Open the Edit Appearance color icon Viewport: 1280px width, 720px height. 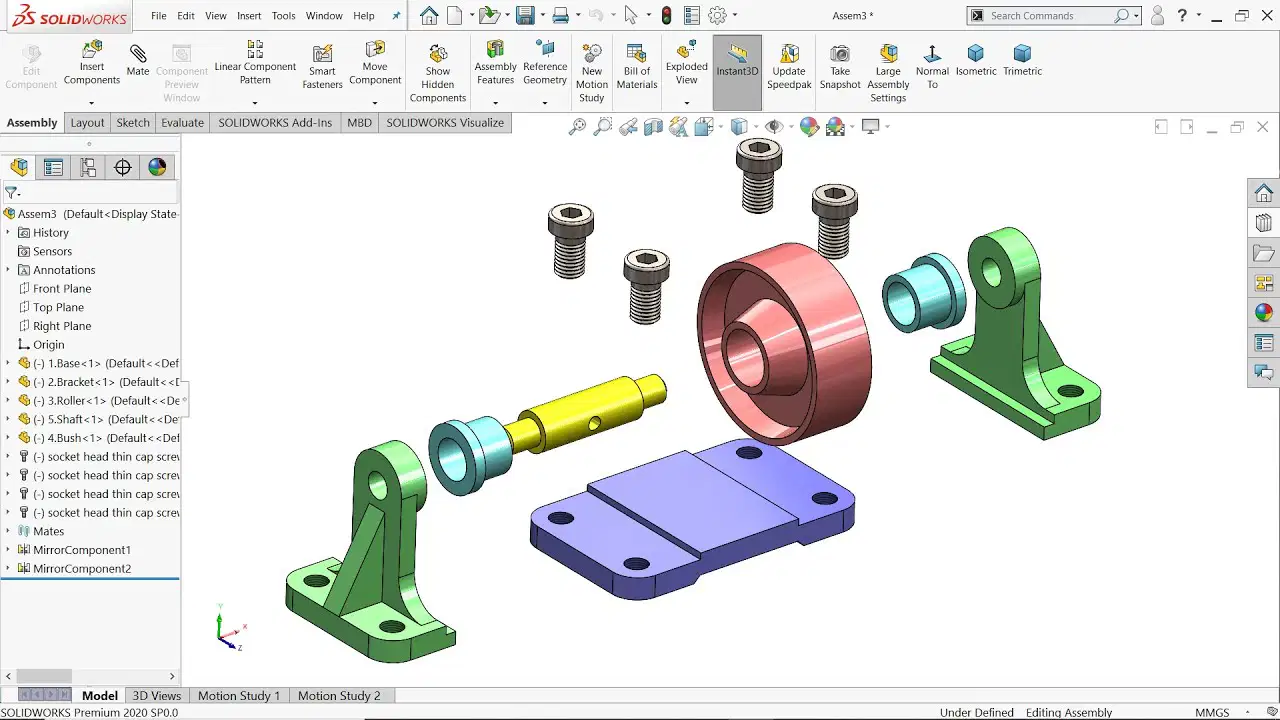(809, 126)
